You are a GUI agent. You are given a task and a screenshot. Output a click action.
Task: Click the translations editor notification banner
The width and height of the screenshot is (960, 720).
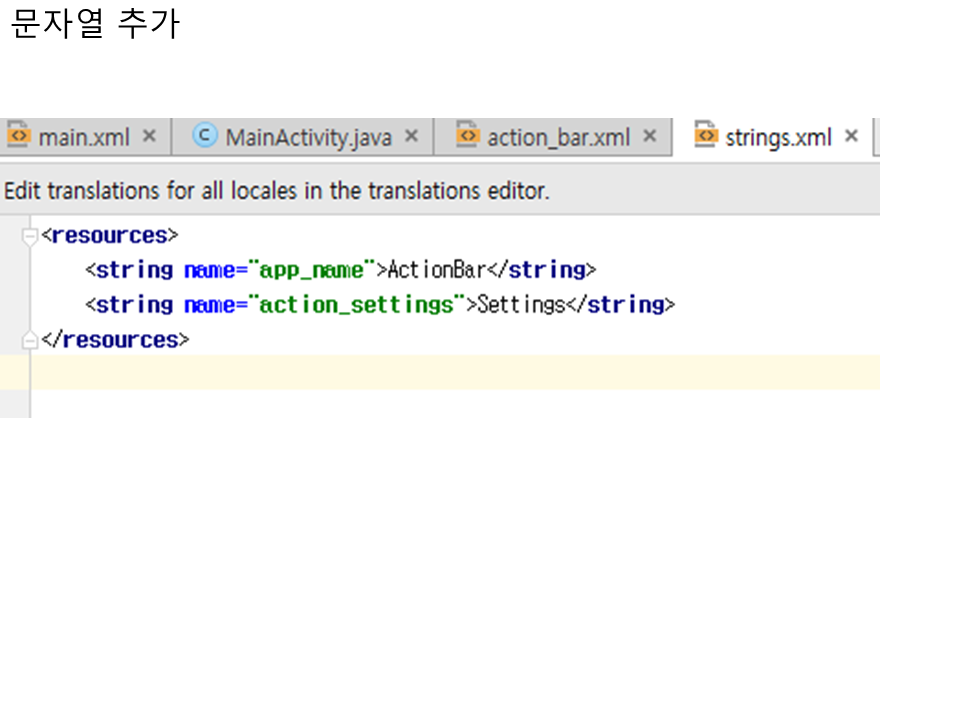(x=277, y=190)
